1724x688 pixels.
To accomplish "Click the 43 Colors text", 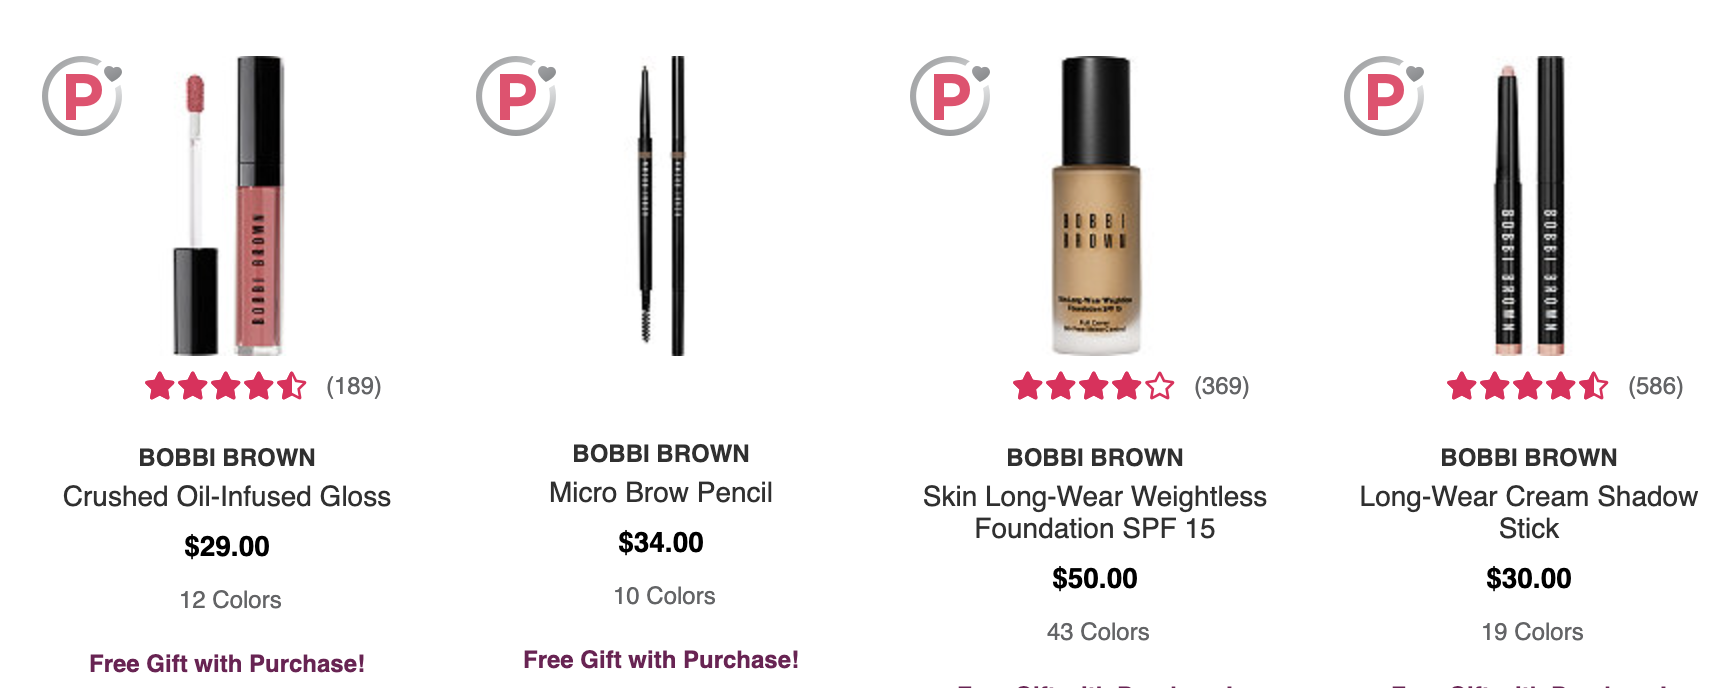I will [x=1098, y=632].
